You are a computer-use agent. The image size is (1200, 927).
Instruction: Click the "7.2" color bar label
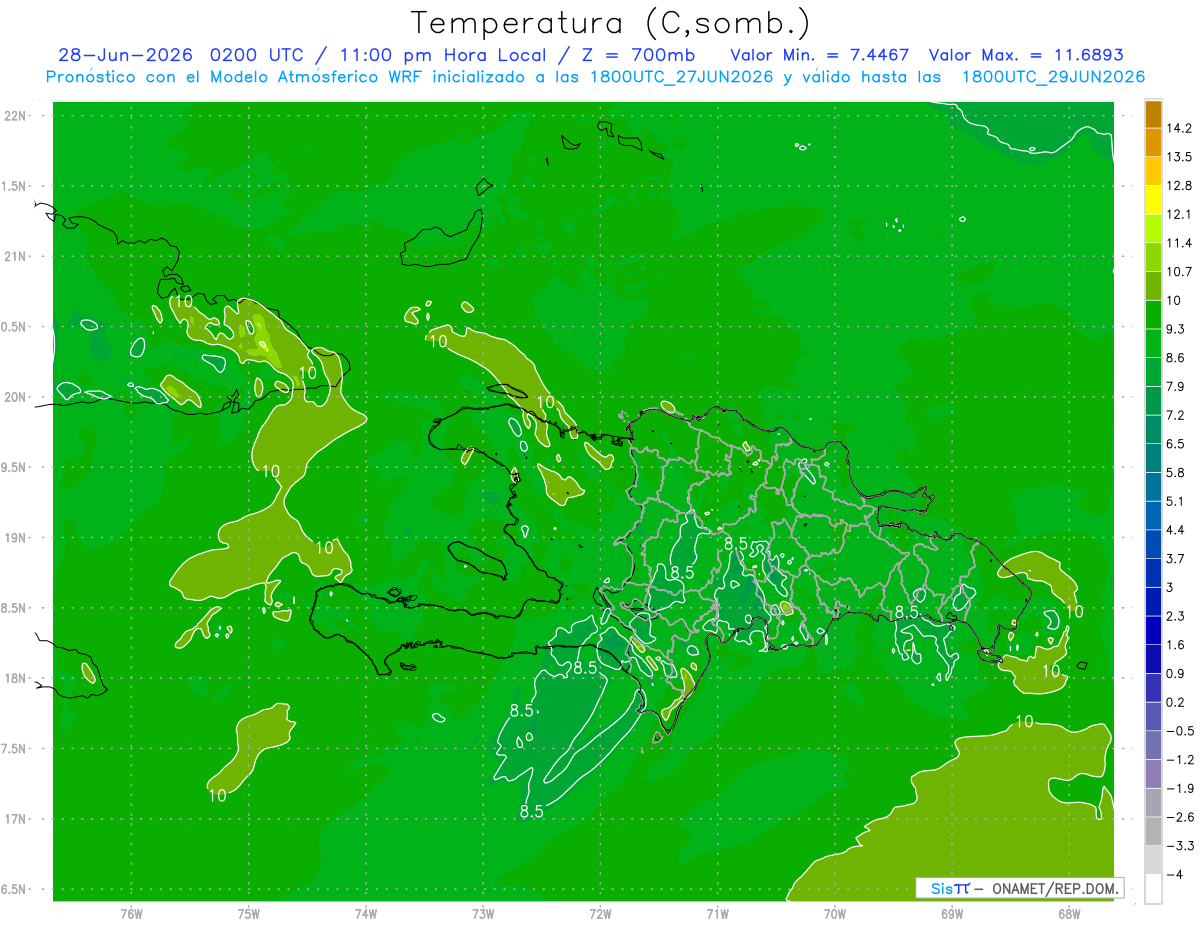1177,415
